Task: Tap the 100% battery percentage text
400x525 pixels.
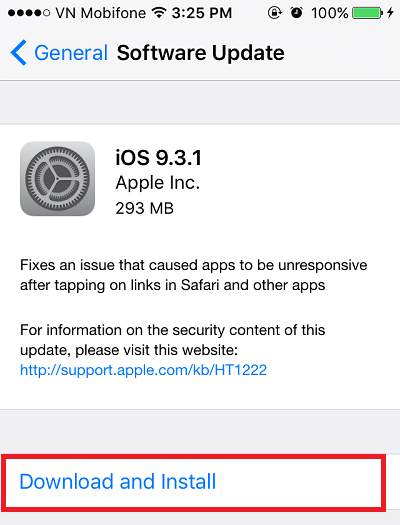Action: [x=330, y=13]
